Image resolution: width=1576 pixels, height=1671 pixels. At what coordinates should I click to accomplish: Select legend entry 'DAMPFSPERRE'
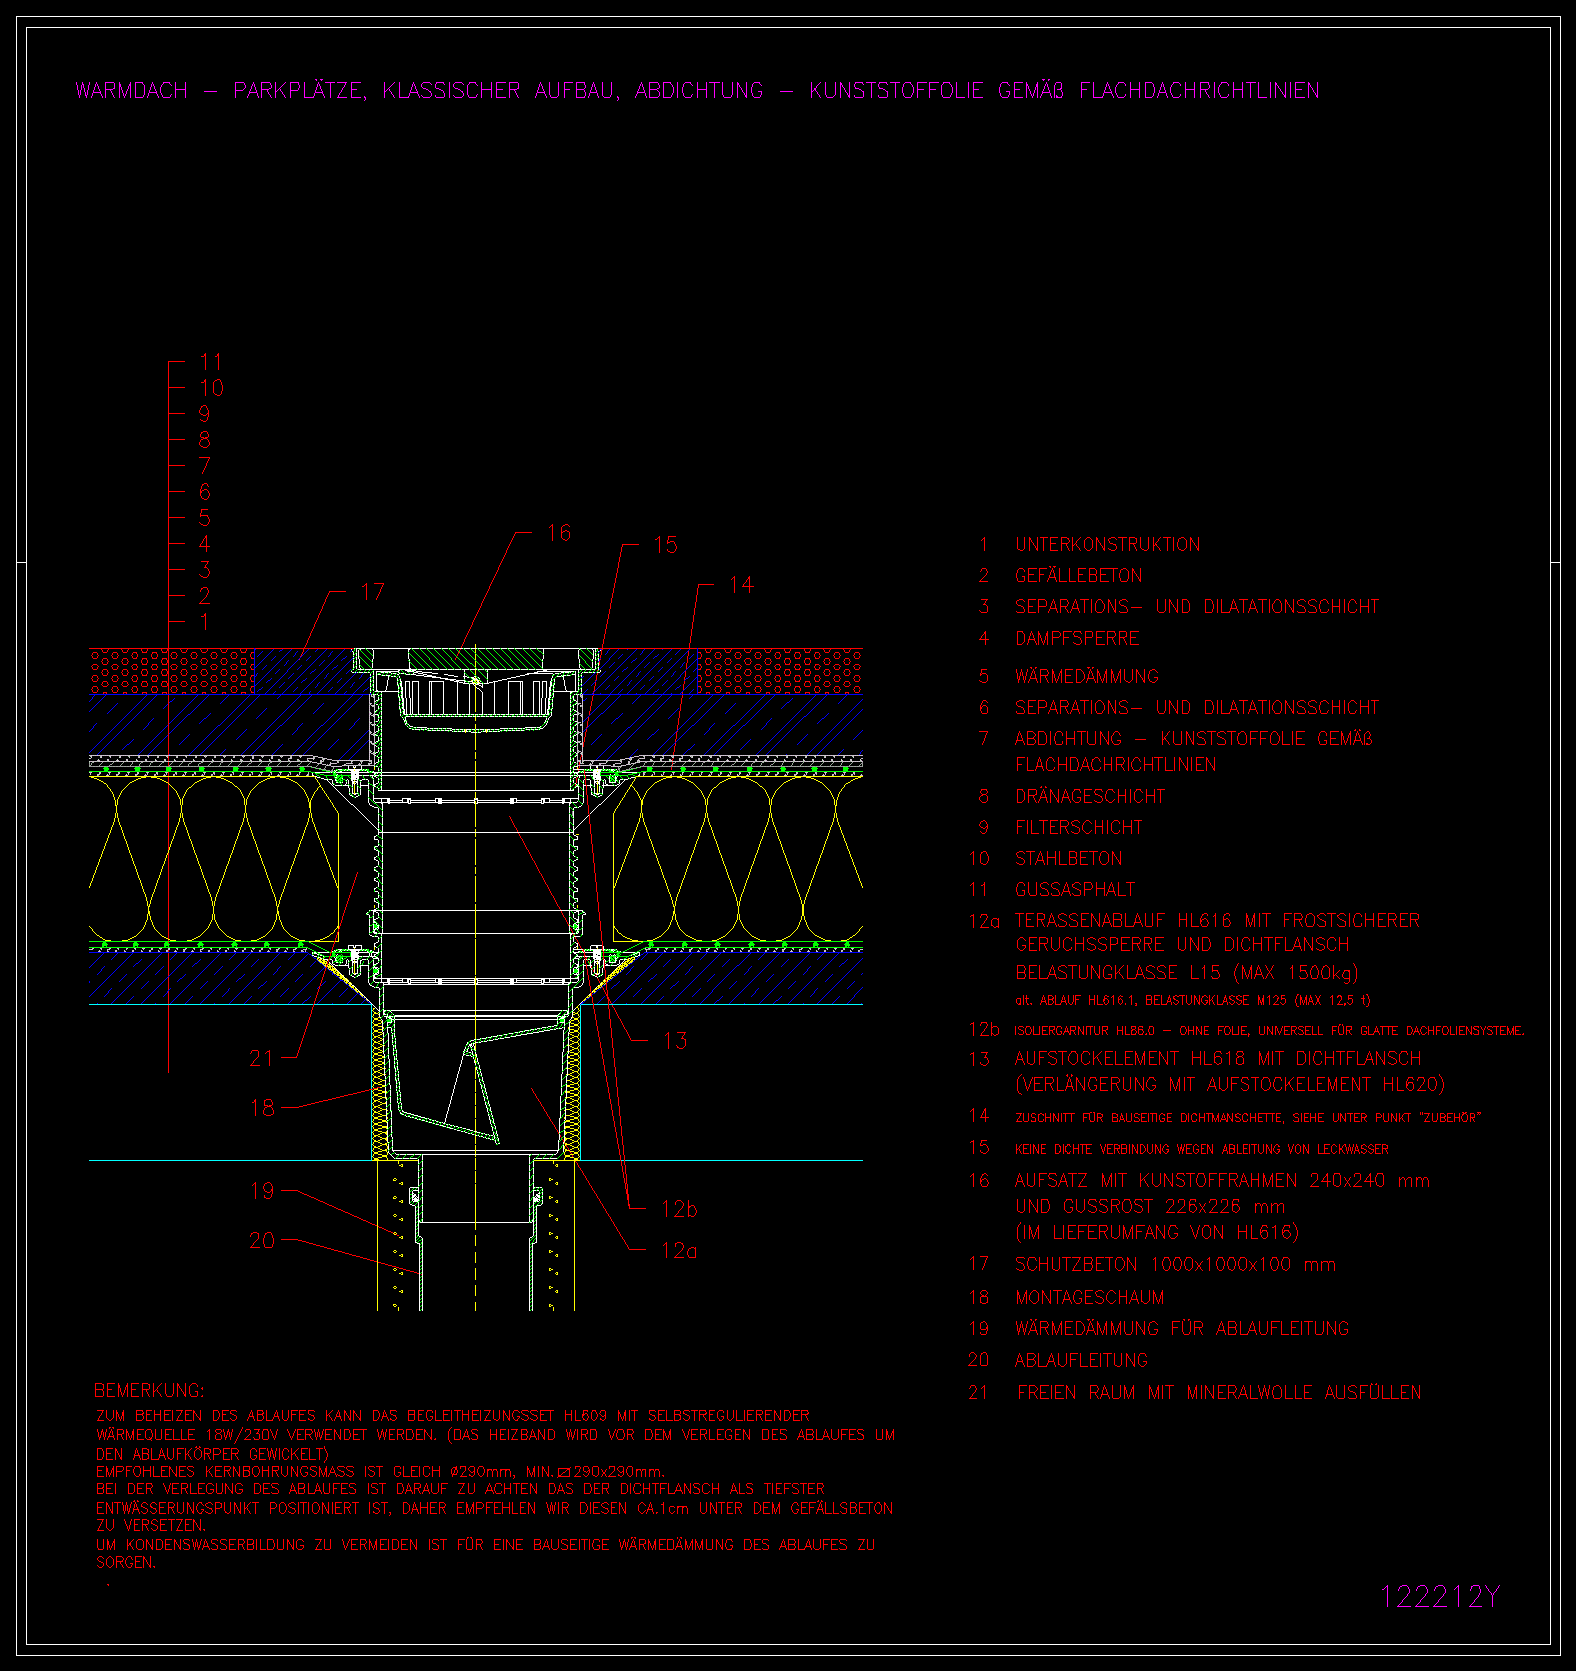click(x=1077, y=638)
